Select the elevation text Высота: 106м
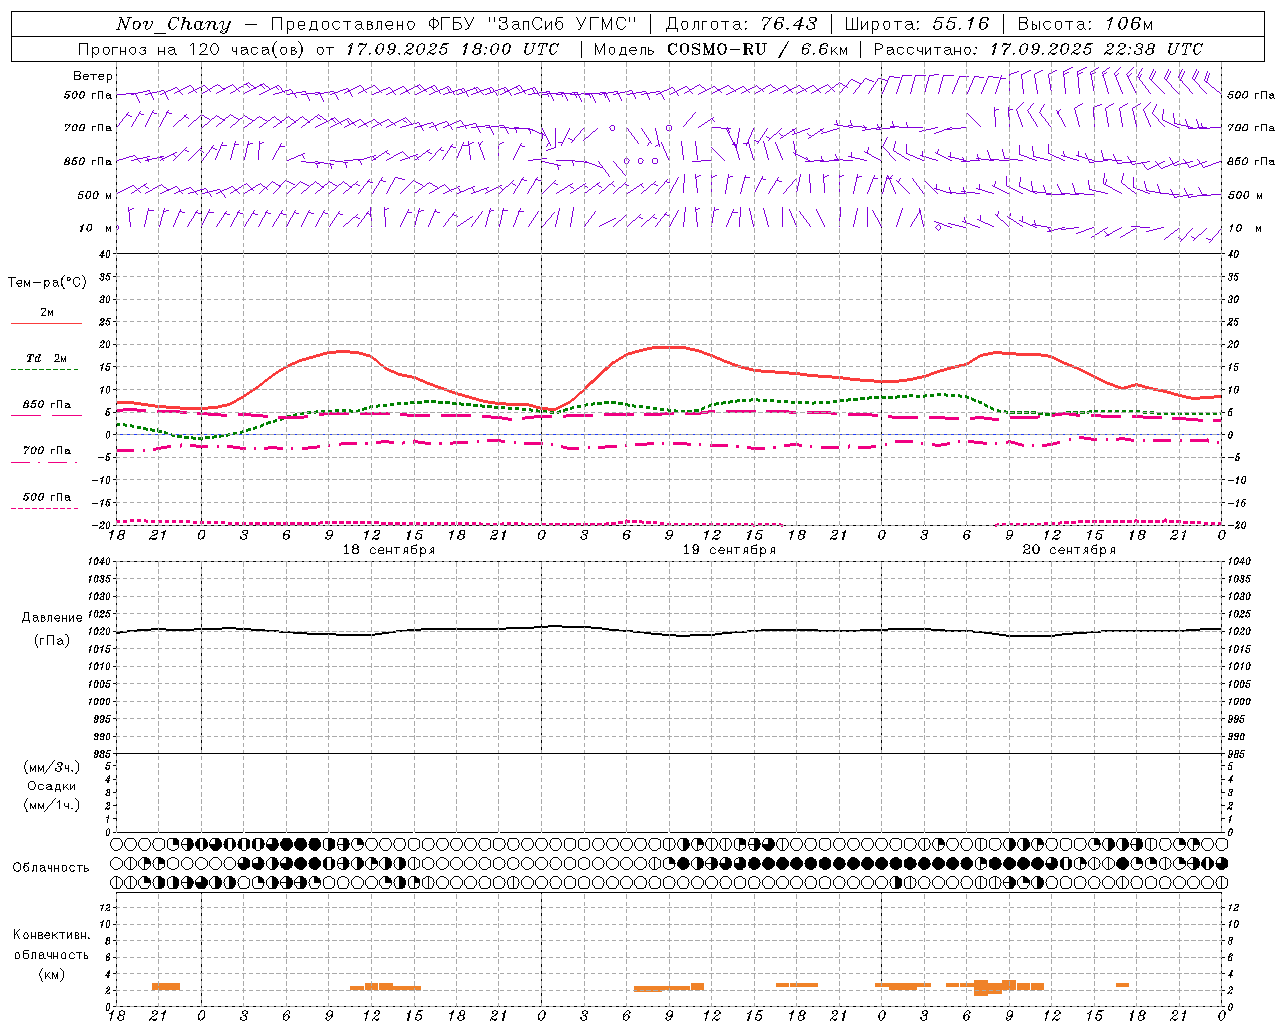Viewport: 1280px width, 1024px height. point(1085,24)
